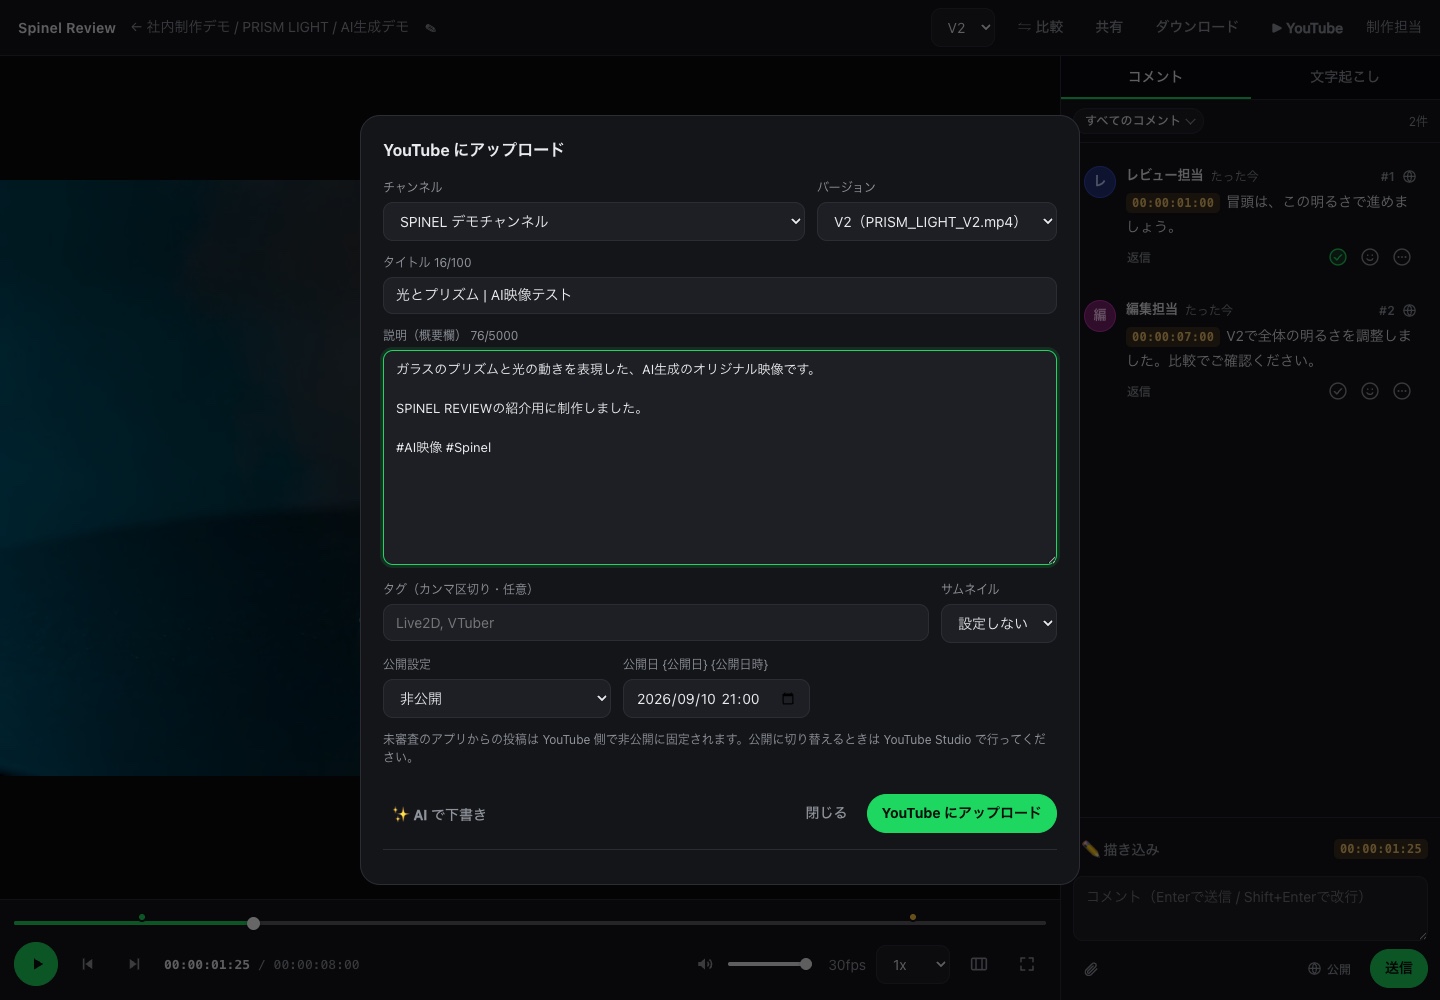Add an emoji reaction to comment #1
Image resolution: width=1440 pixels, height=1000 pixels.
click(1370, 257)
